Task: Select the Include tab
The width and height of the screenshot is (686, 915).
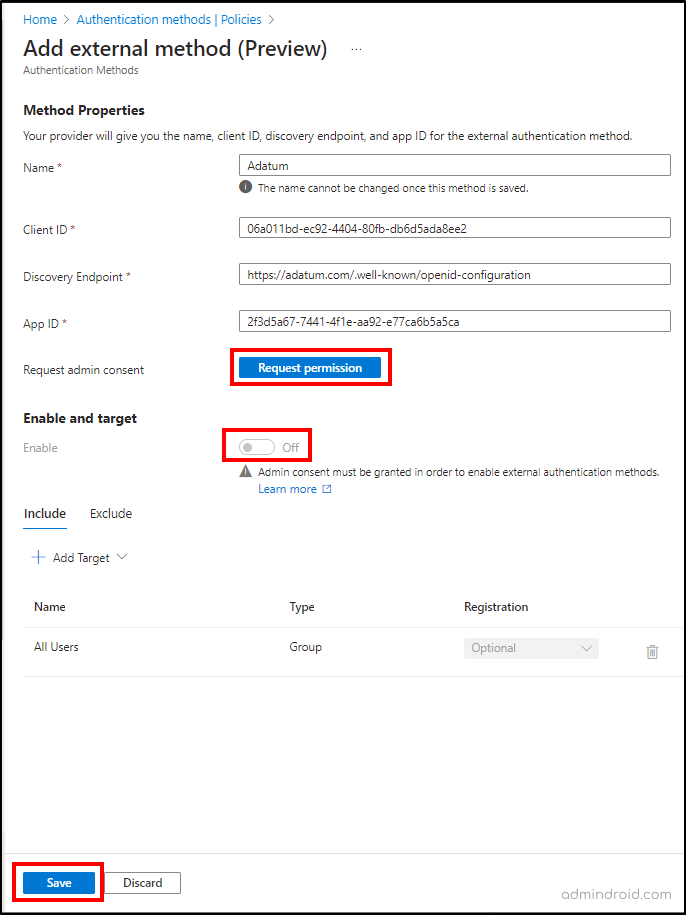Action: click(x=44, y=513)
